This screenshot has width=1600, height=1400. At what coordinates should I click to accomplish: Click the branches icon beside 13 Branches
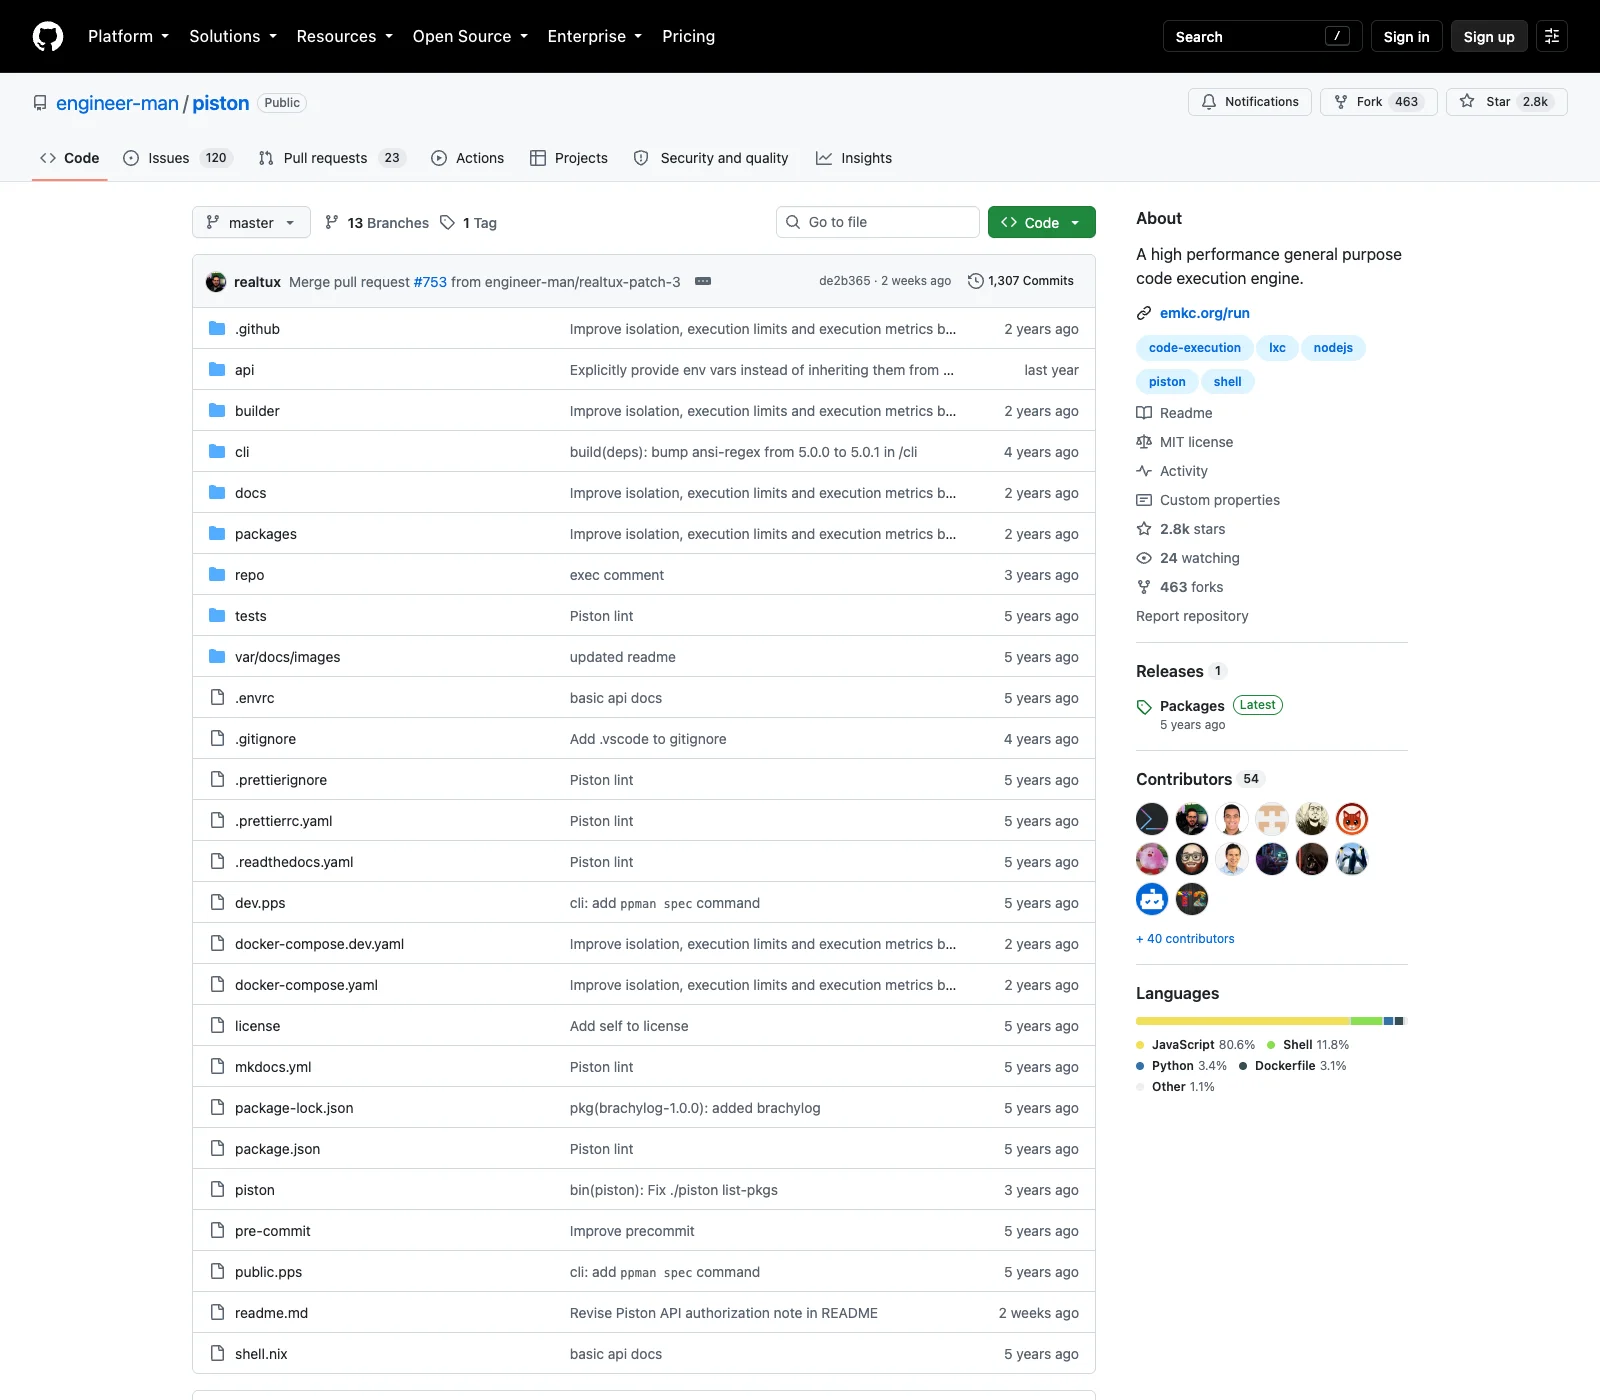point(332,222)
